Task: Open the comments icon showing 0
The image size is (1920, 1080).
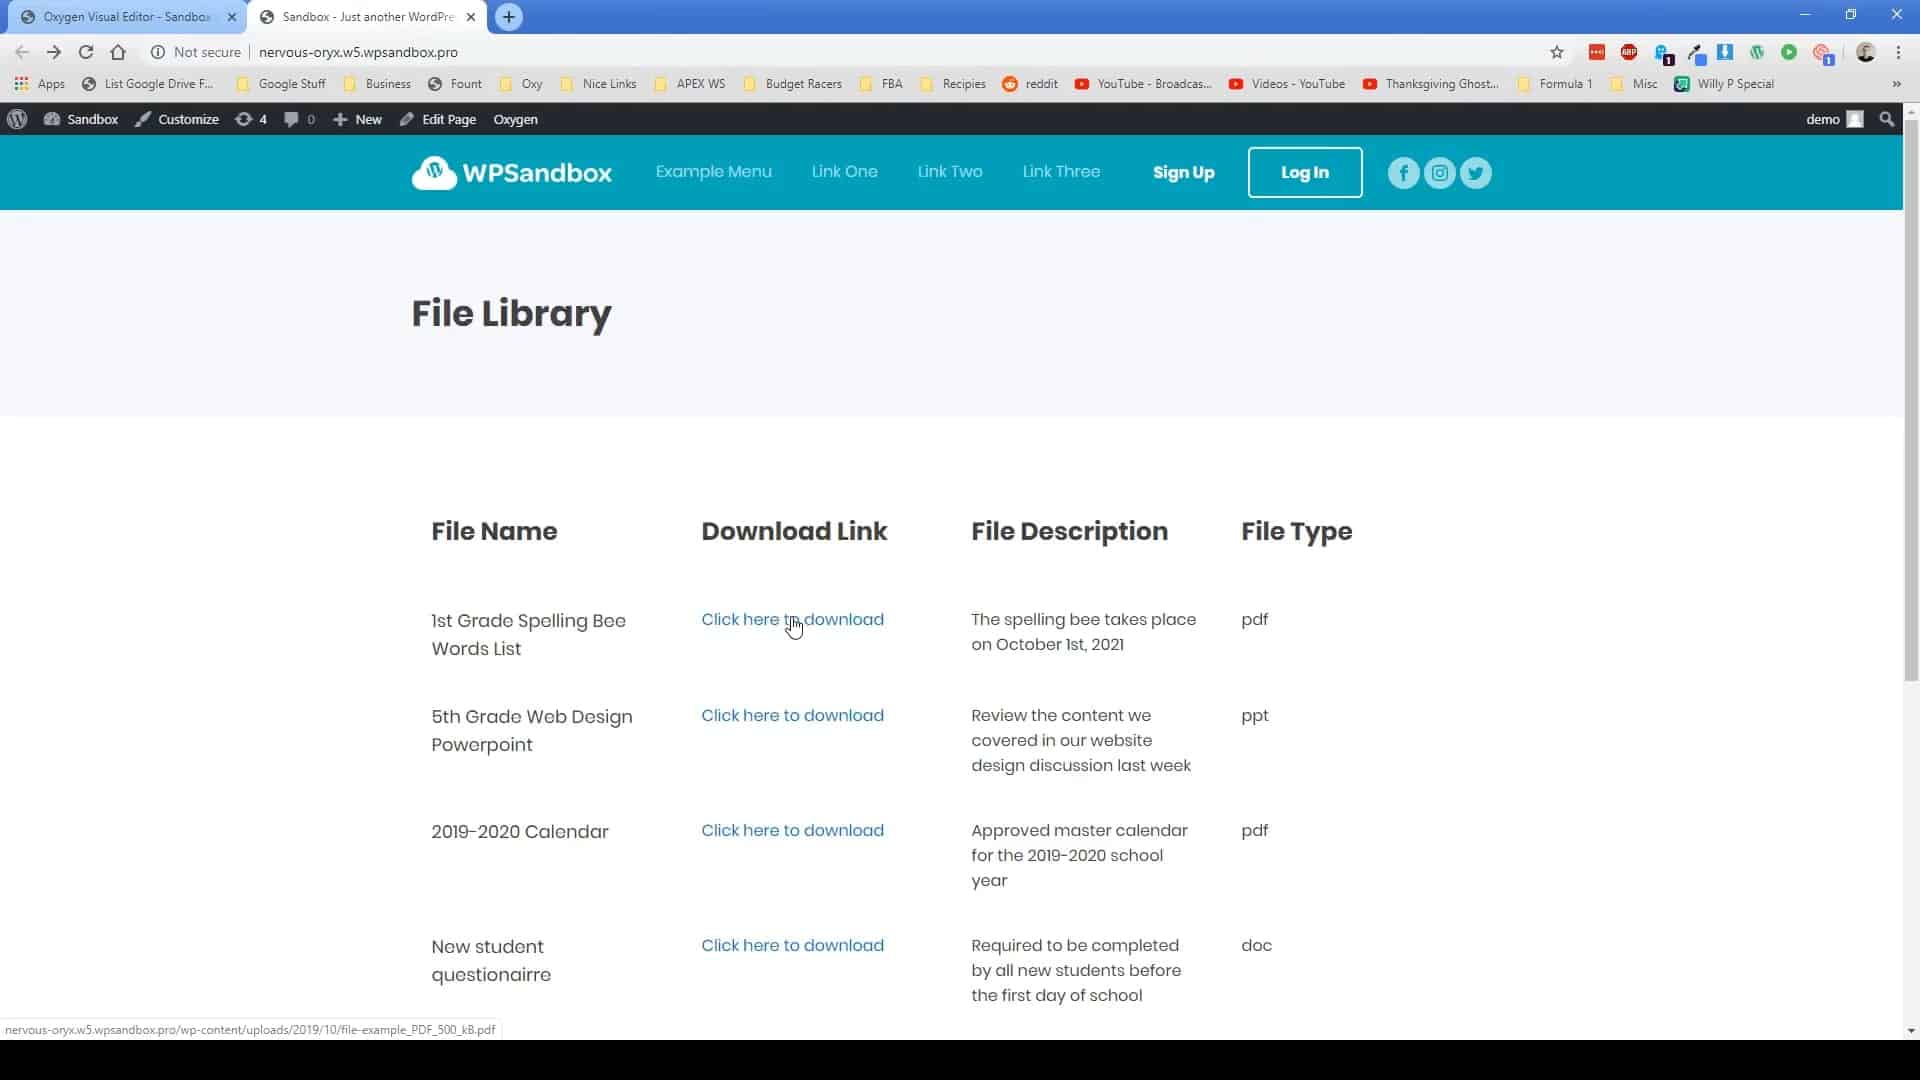Action: point(299,119)
